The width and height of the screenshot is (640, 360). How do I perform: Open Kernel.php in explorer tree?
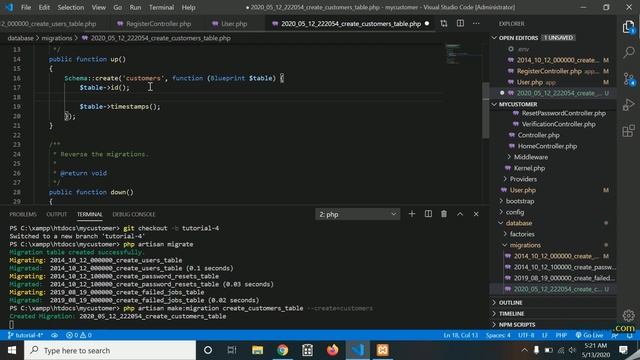click(x=529, y=168)
